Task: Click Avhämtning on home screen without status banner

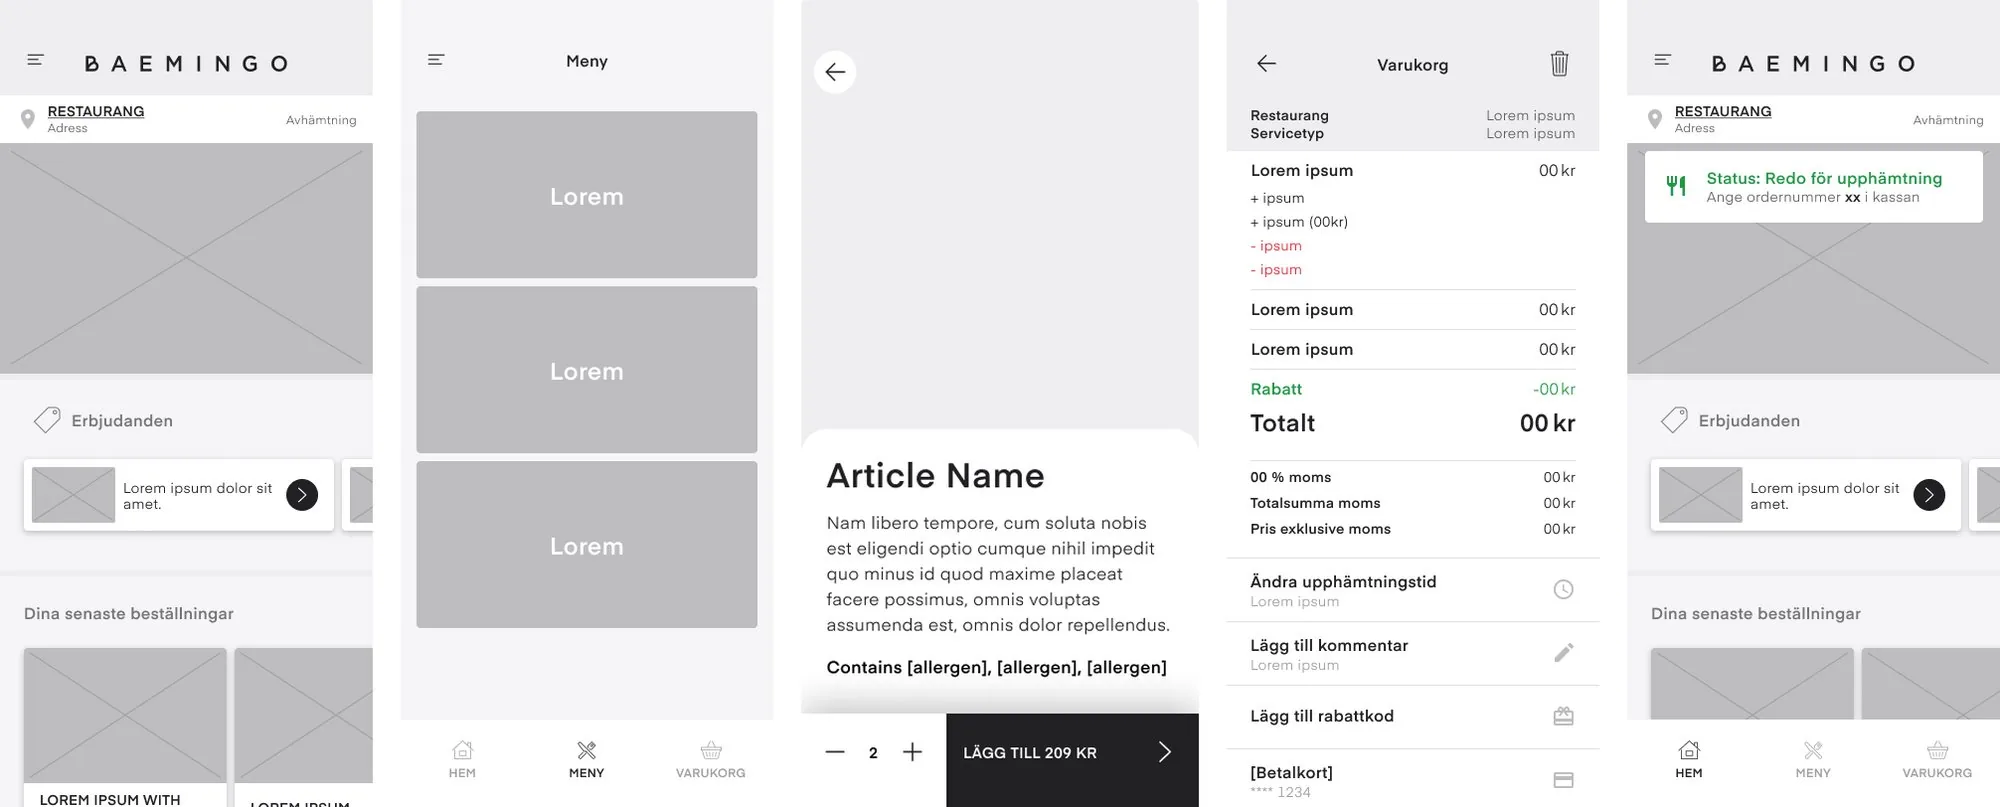Action: 321,120
